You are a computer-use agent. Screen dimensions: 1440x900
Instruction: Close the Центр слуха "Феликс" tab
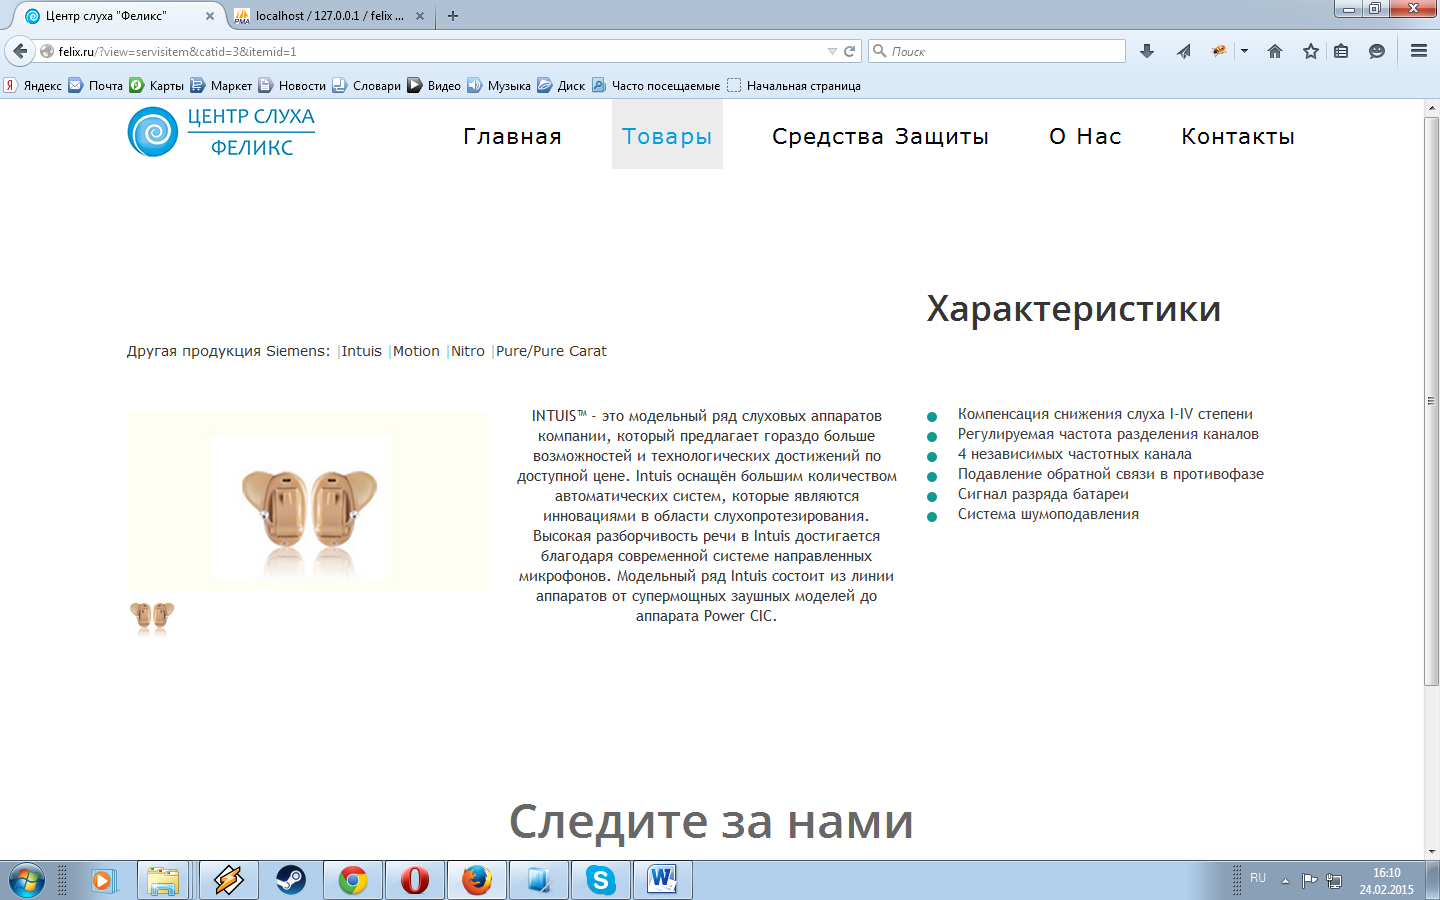[210, 16]
